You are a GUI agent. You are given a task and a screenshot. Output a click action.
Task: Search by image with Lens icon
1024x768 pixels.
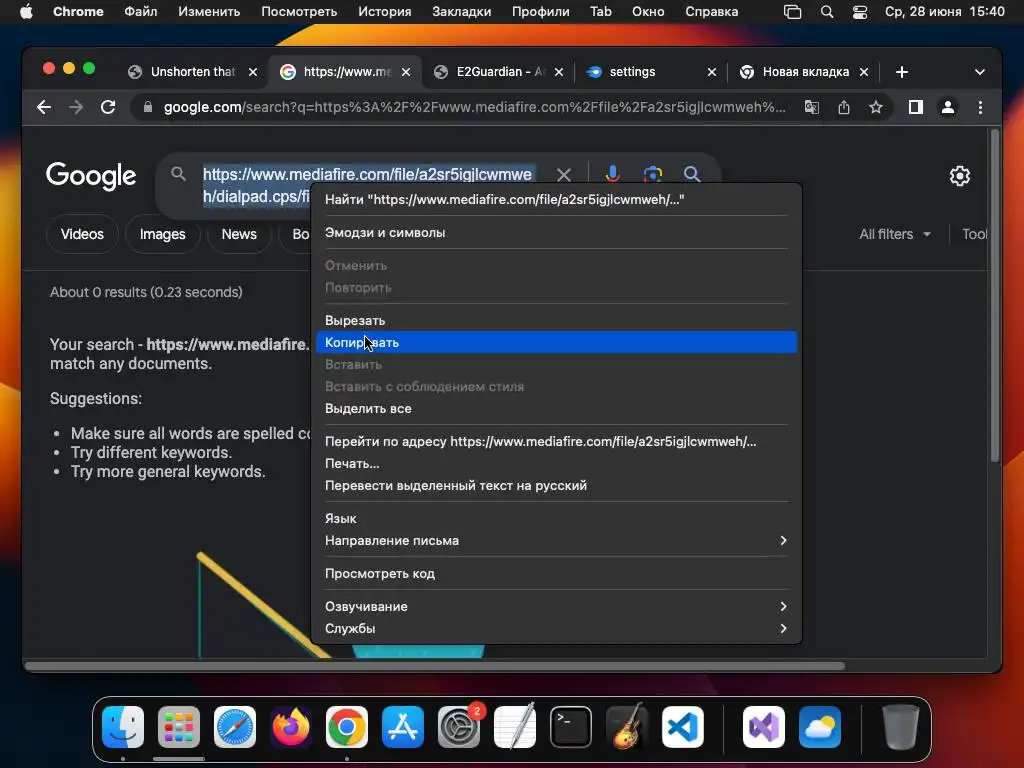pyautogui.click(x=652, y=174)
